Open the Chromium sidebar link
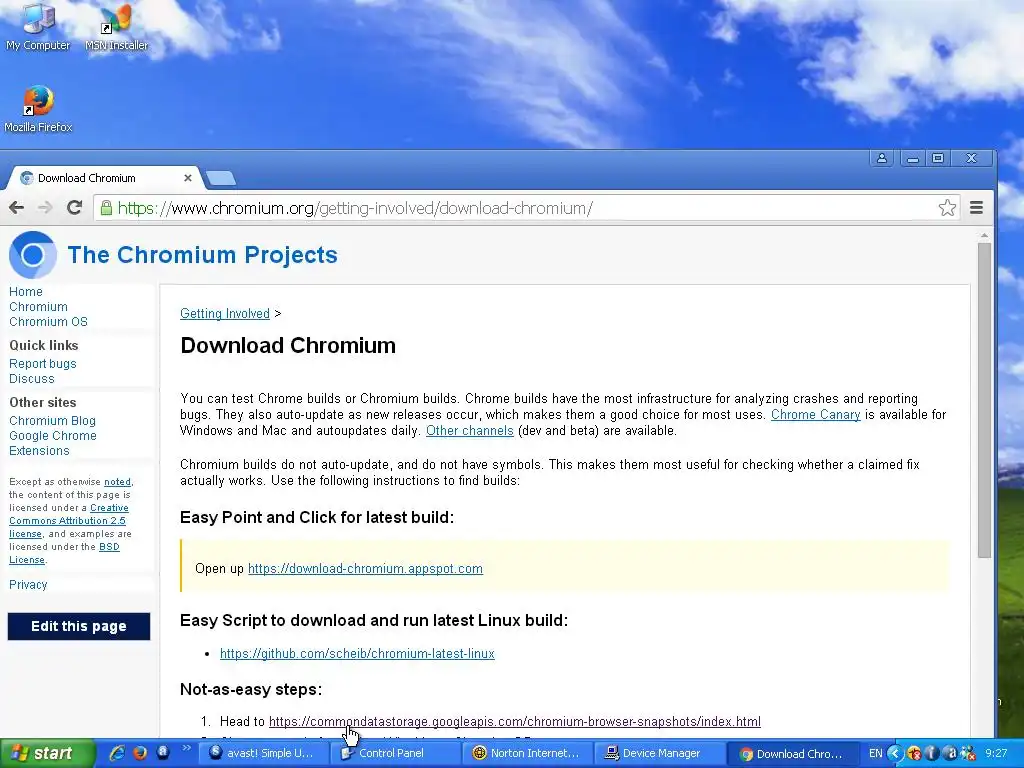The width and height of the screenshot is (1024, 768). point(38,306)
